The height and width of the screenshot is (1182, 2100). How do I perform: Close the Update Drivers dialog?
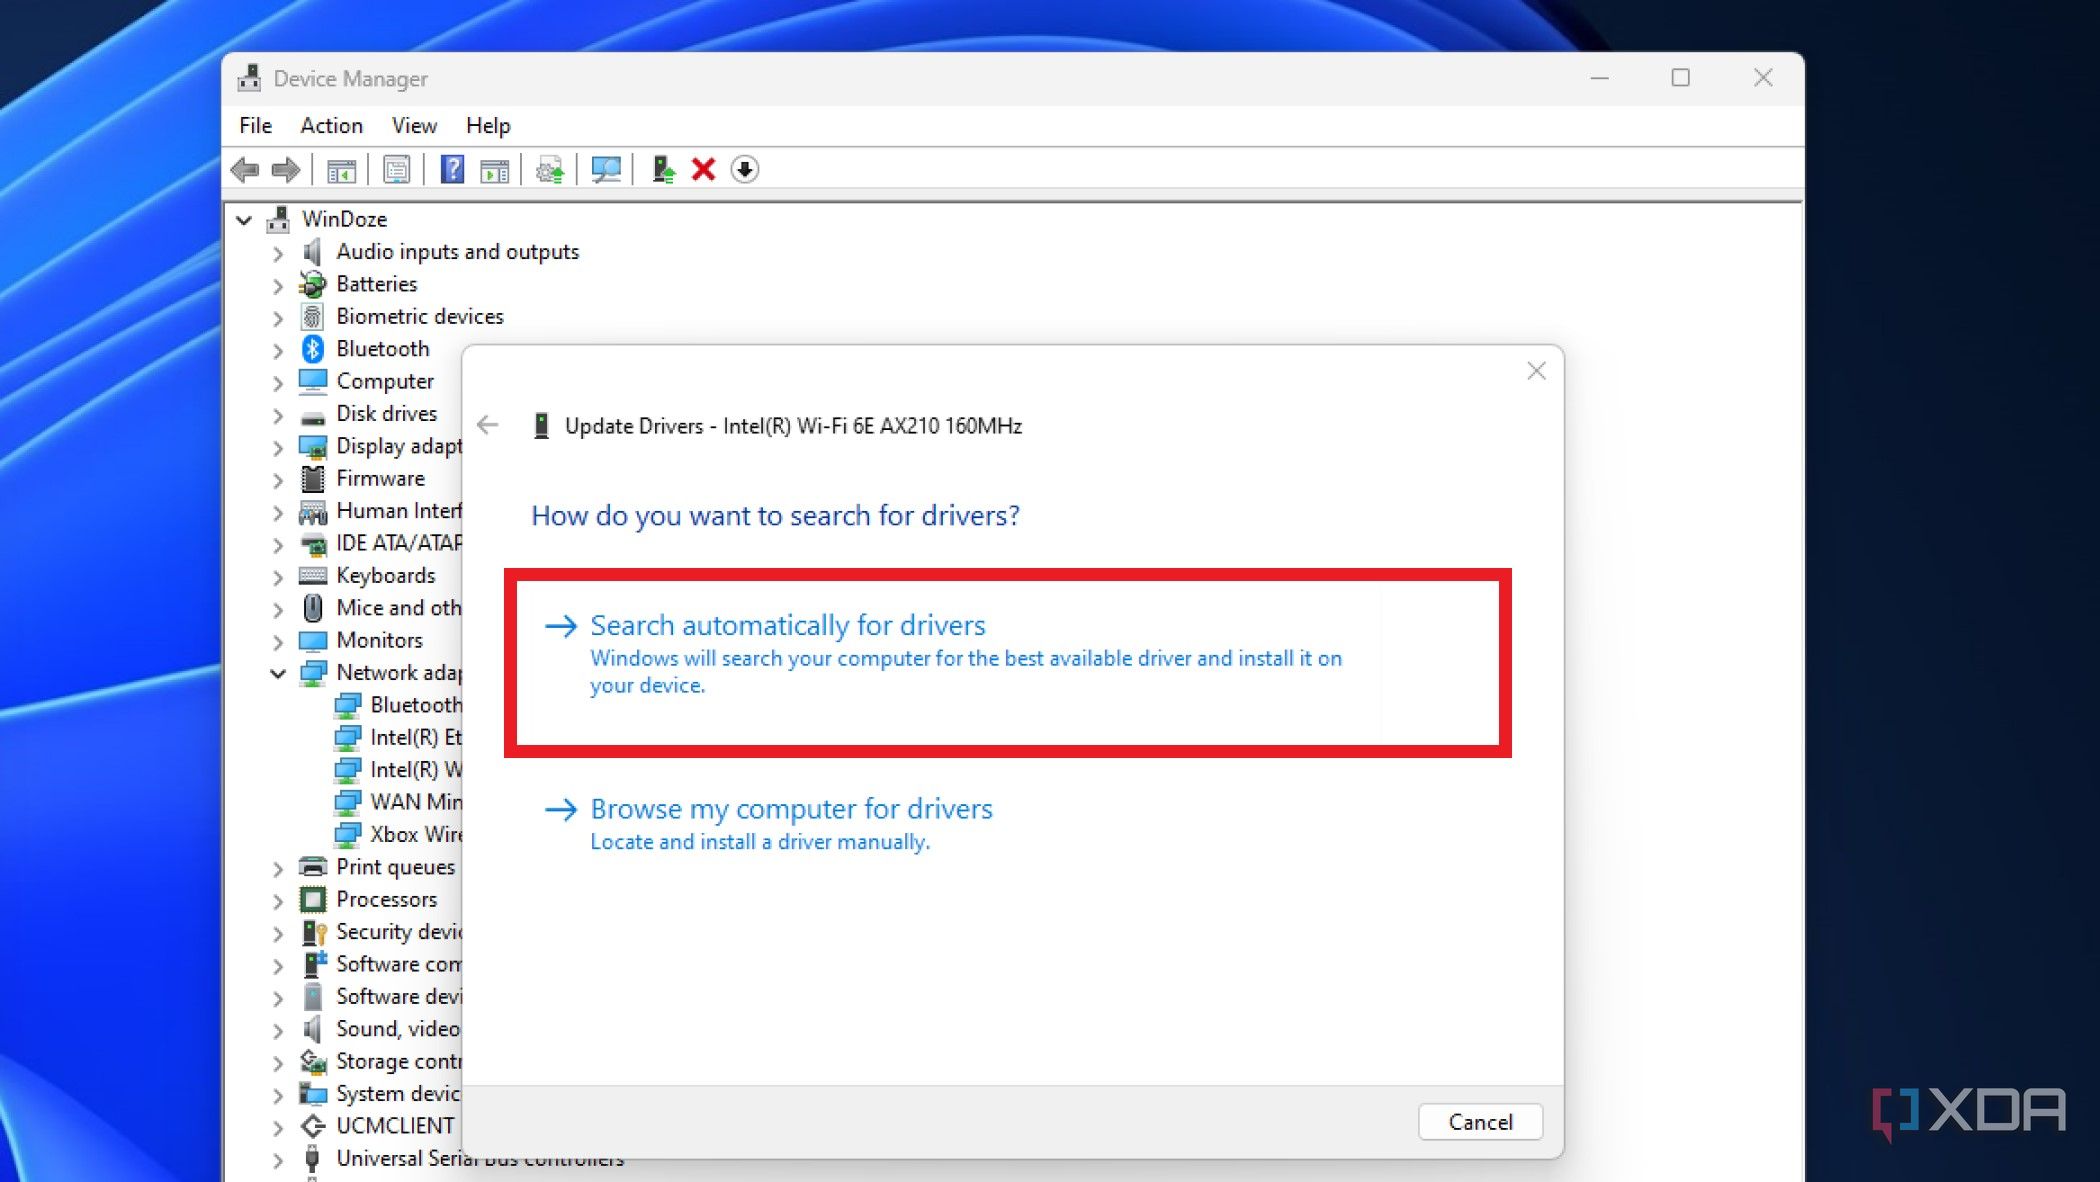pos(1536,371)
